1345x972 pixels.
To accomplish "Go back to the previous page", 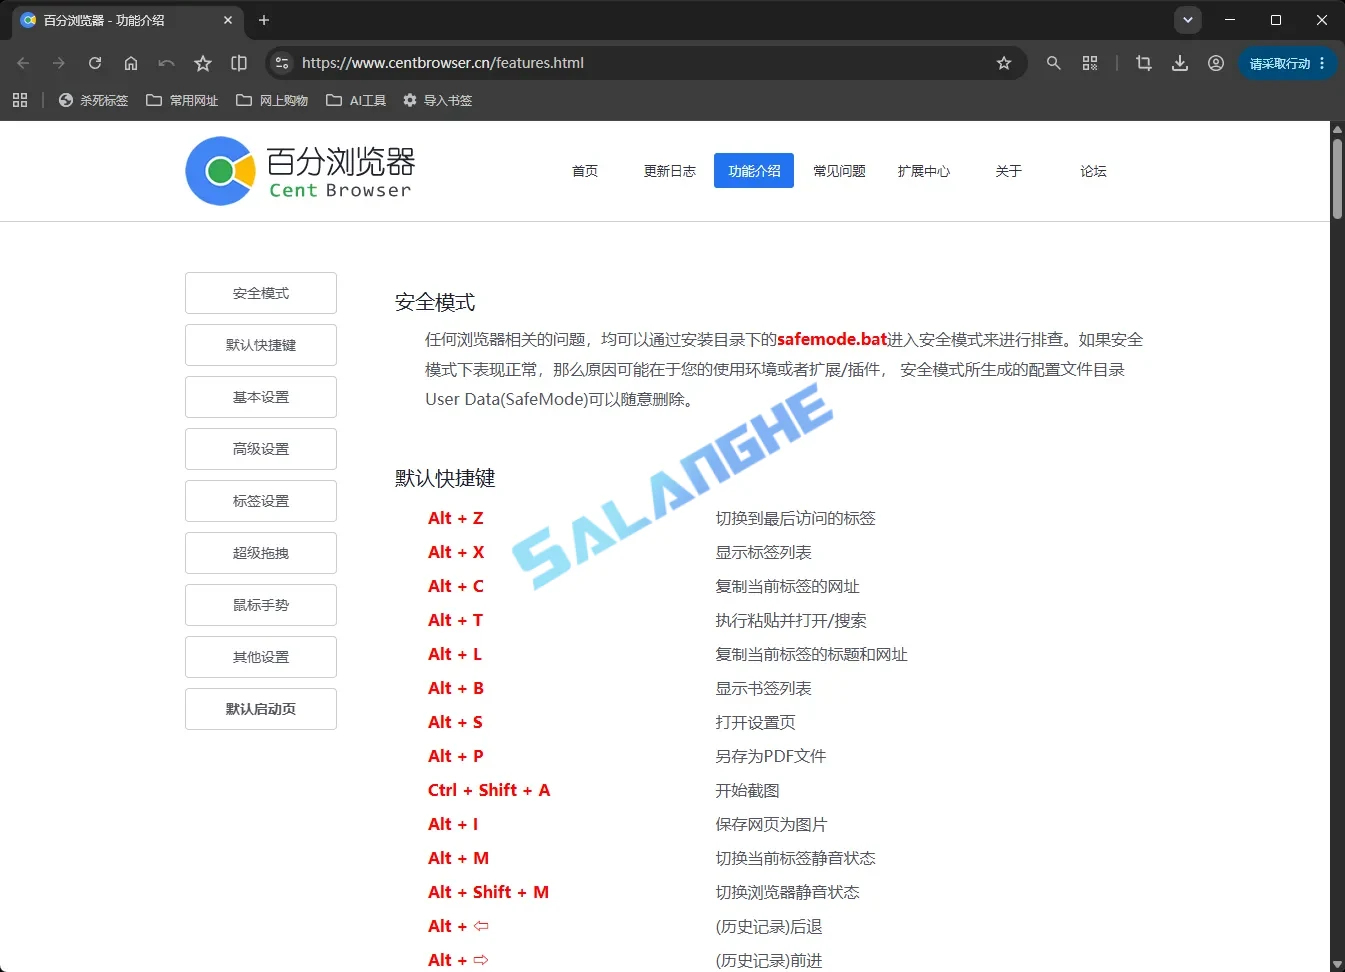I will [23, 63].
